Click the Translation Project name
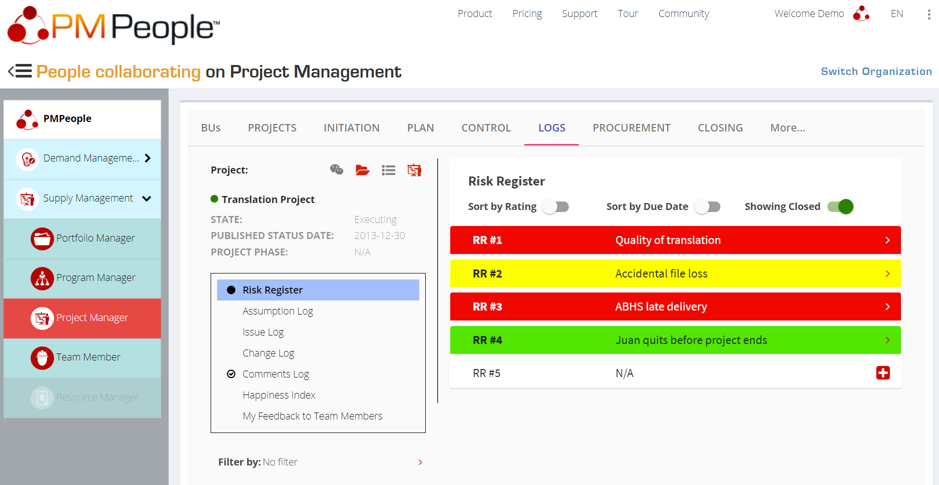This screenshot has height=485, width=939. tap(268, 200)
